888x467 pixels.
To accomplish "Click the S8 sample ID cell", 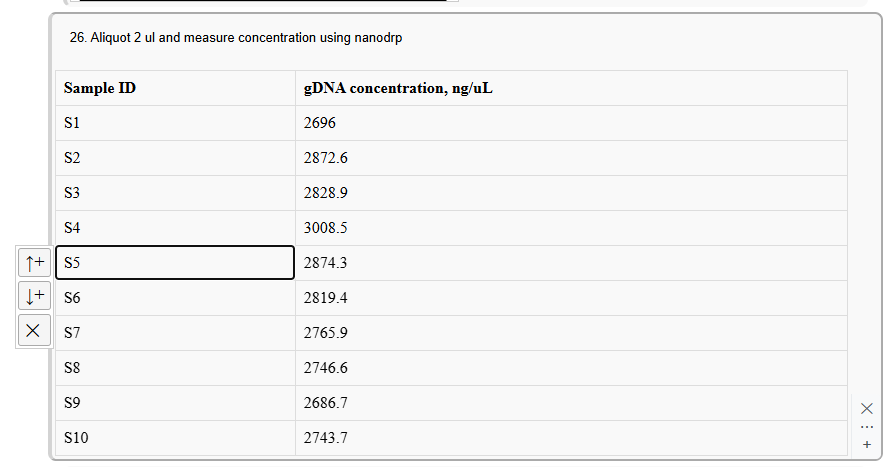I will pos(175,368).
